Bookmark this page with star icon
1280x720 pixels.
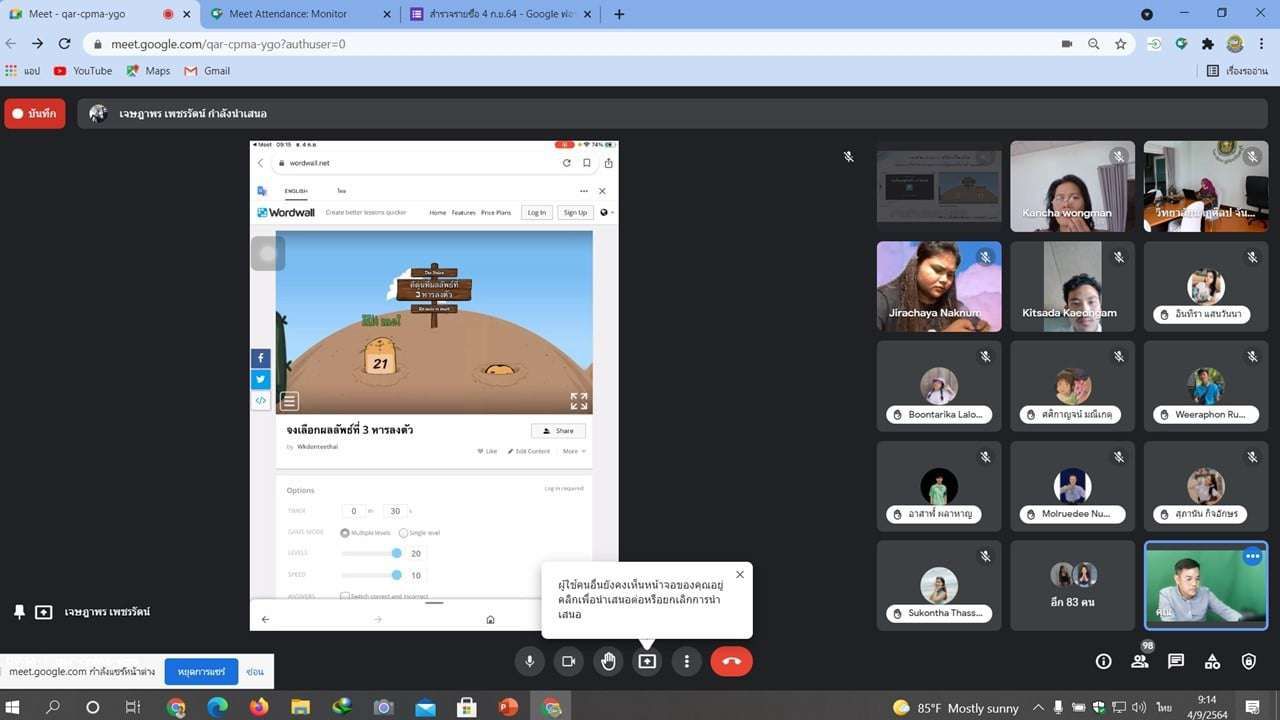click(1121, 44)
